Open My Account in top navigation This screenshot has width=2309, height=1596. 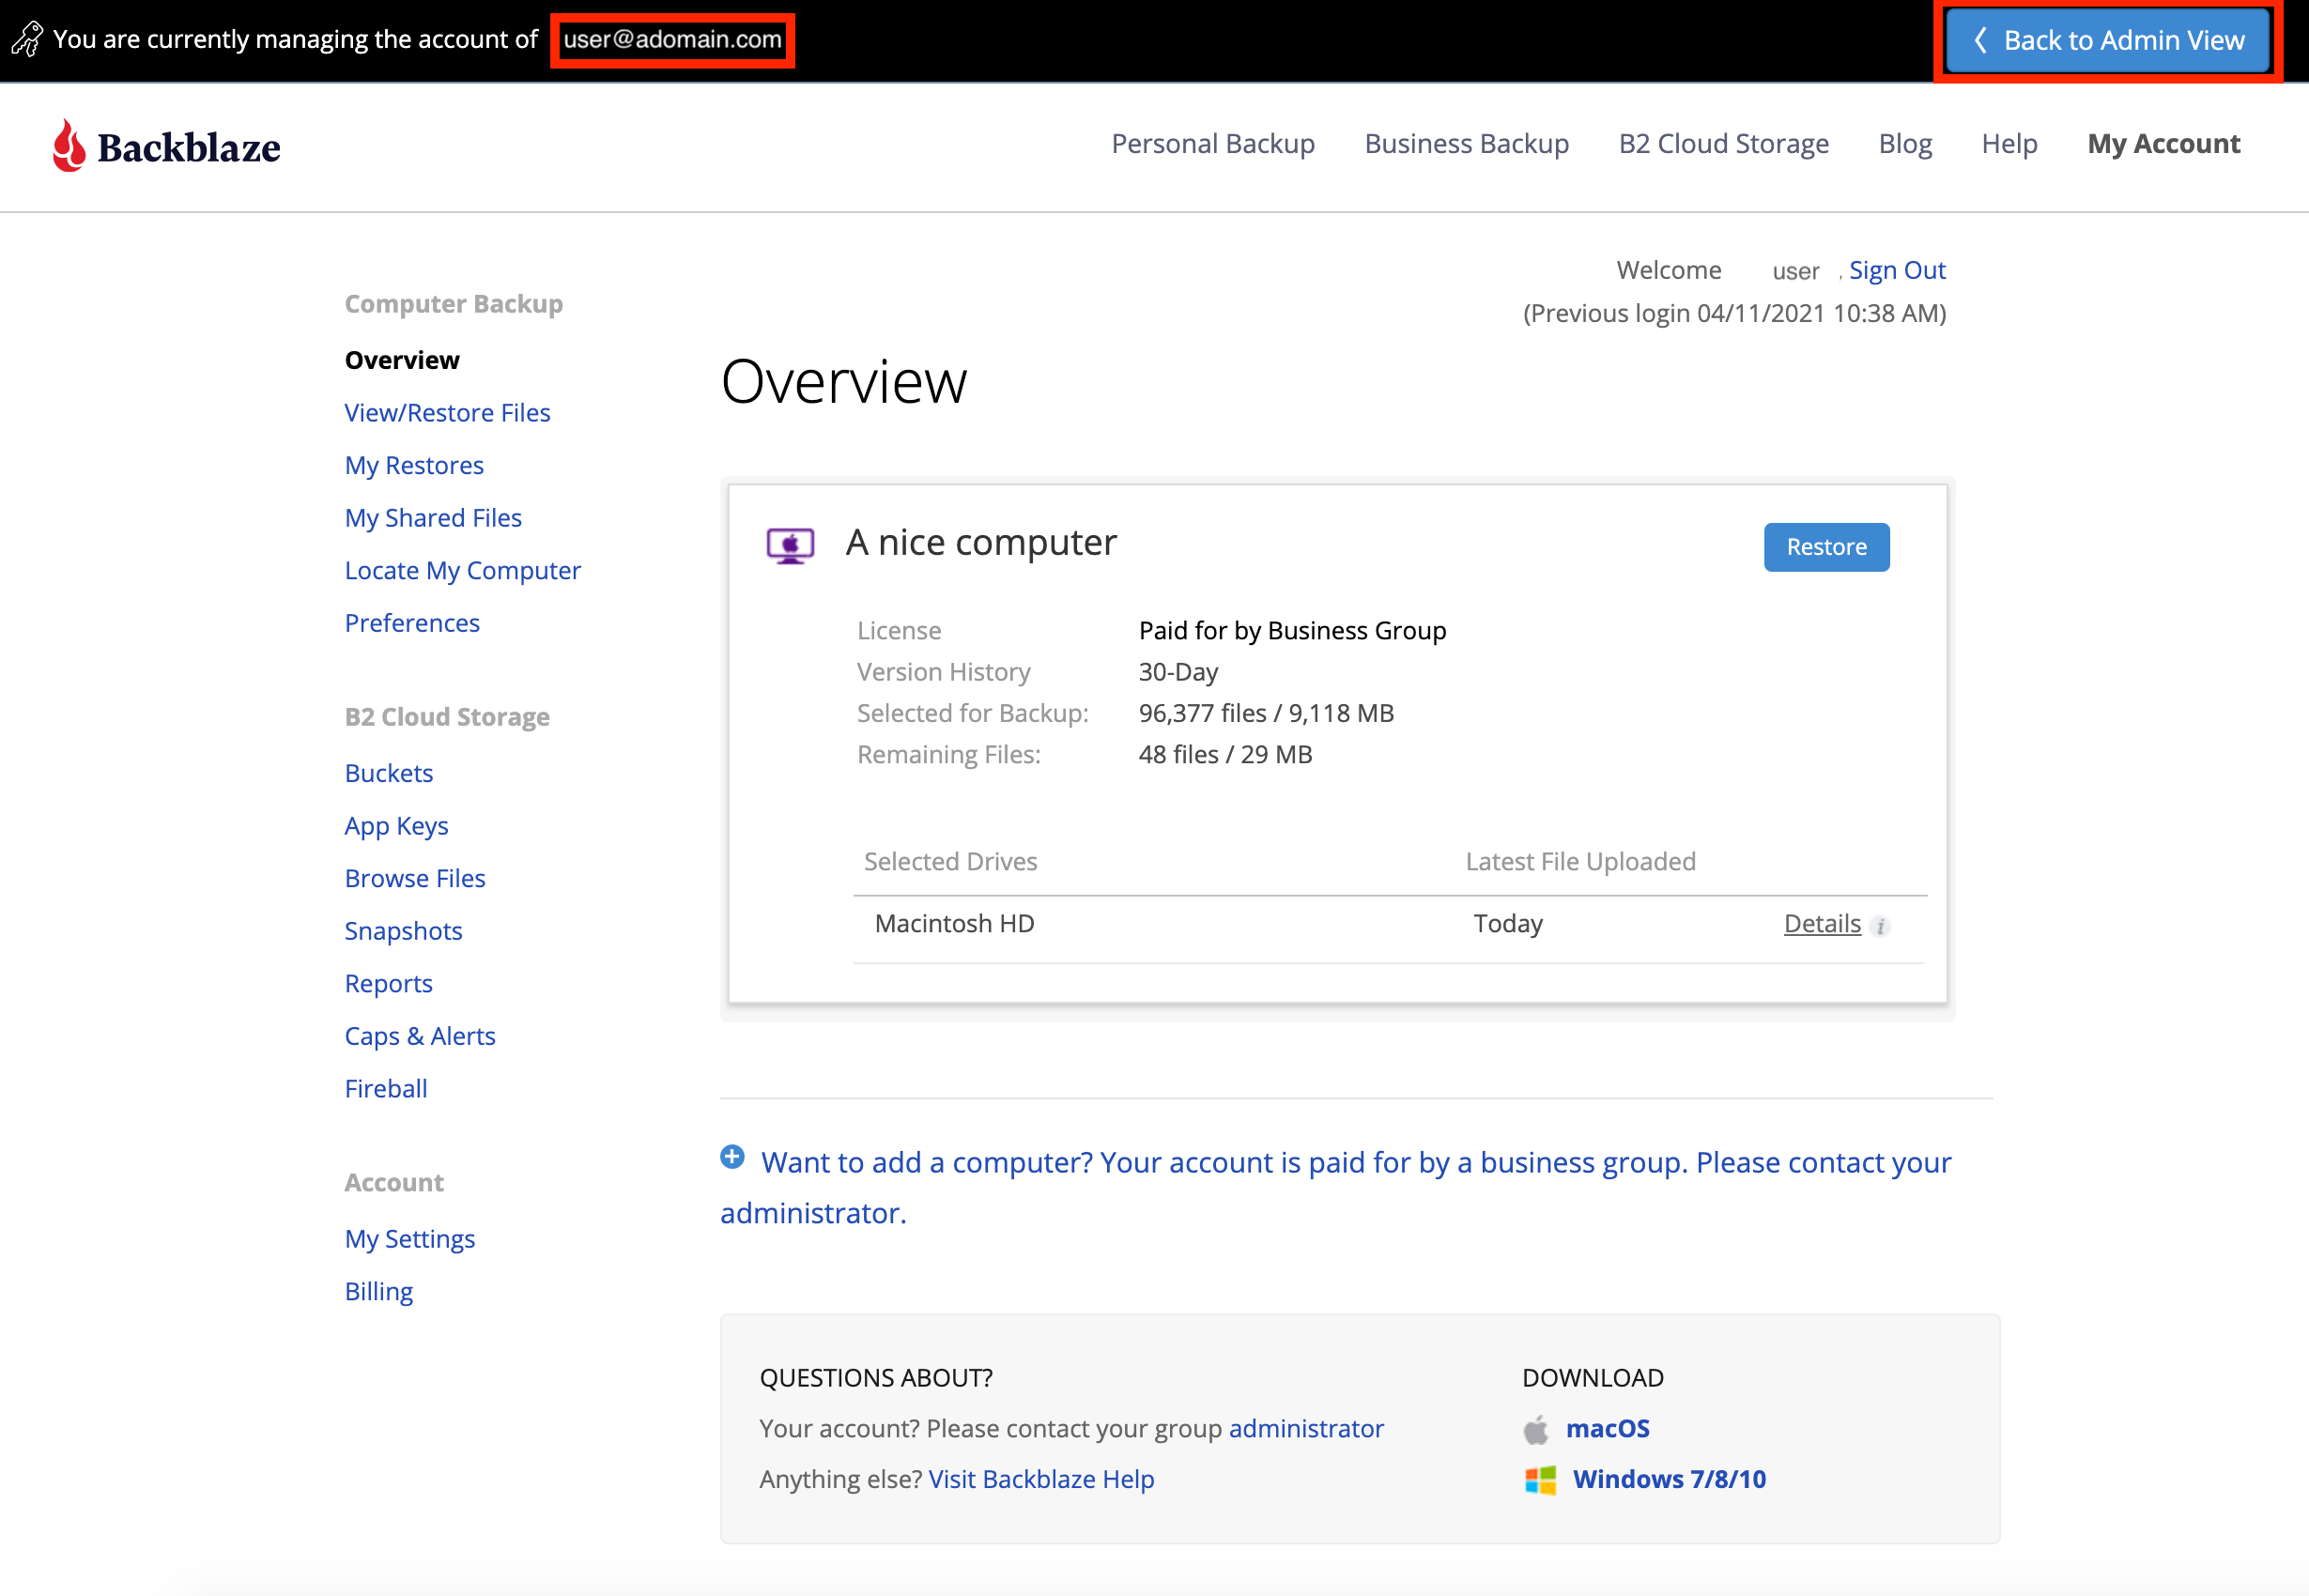click(2164, 144)
